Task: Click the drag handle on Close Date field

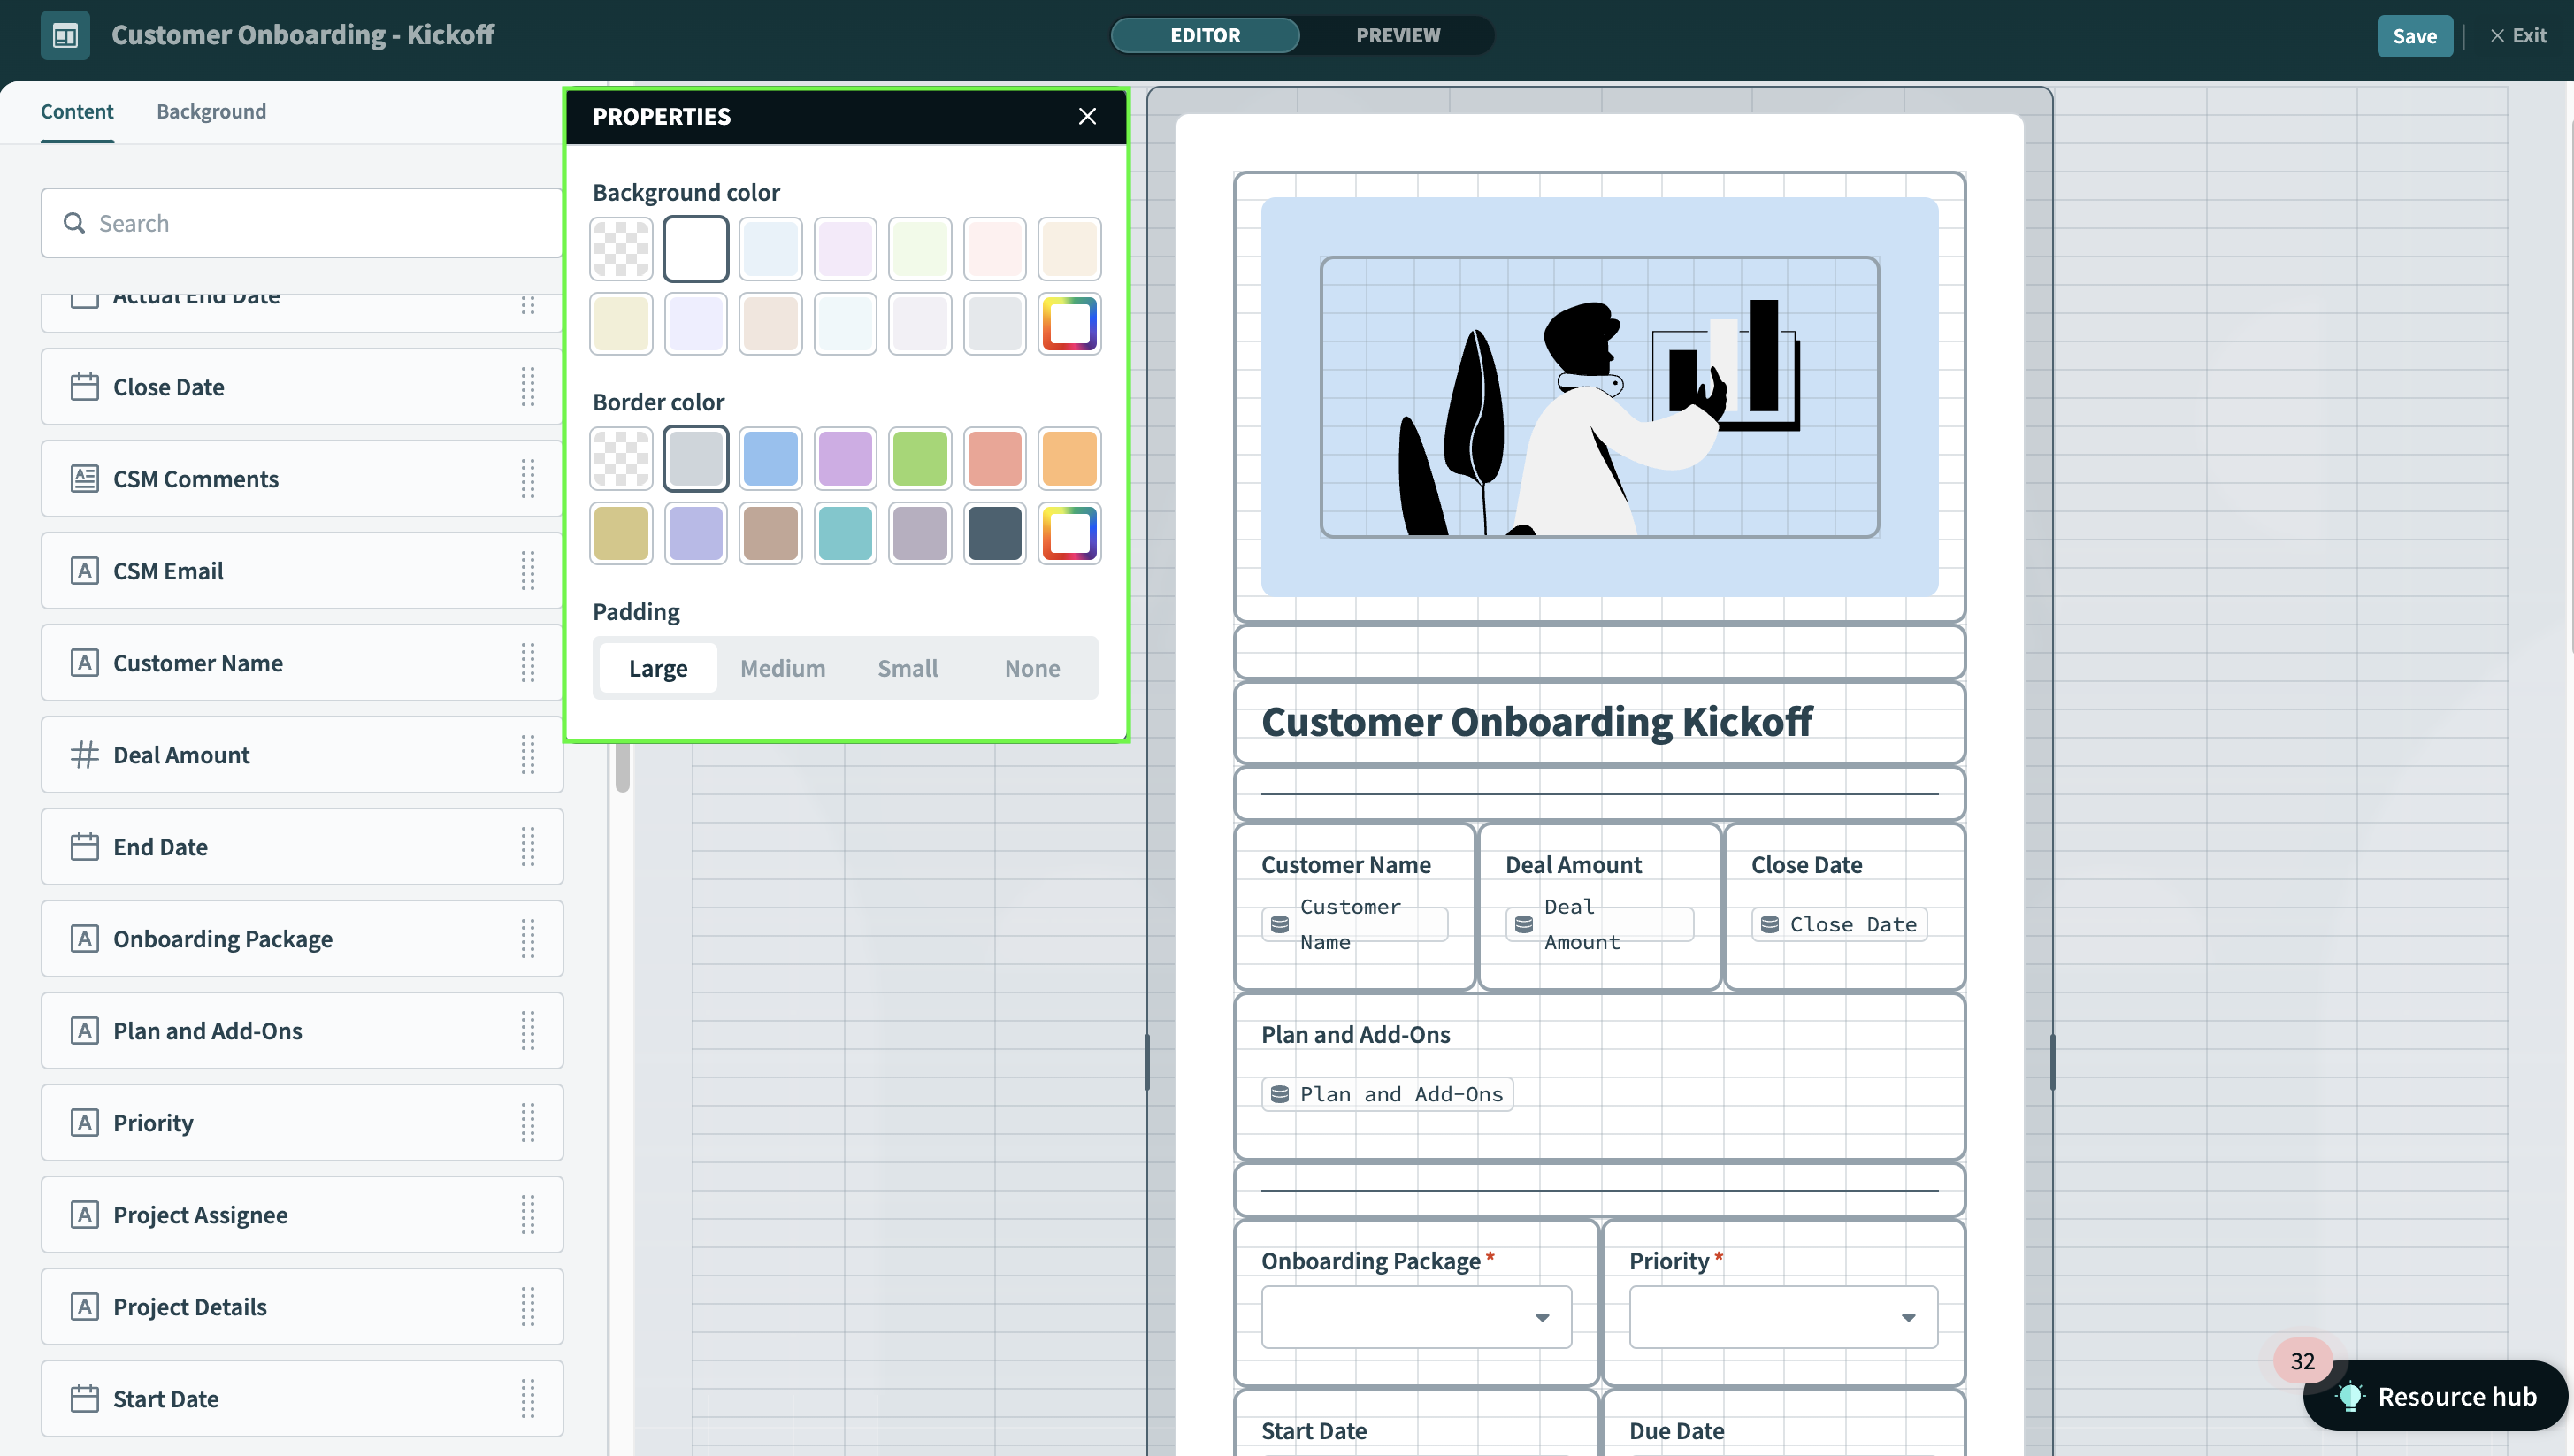Action: click(528, 387)
